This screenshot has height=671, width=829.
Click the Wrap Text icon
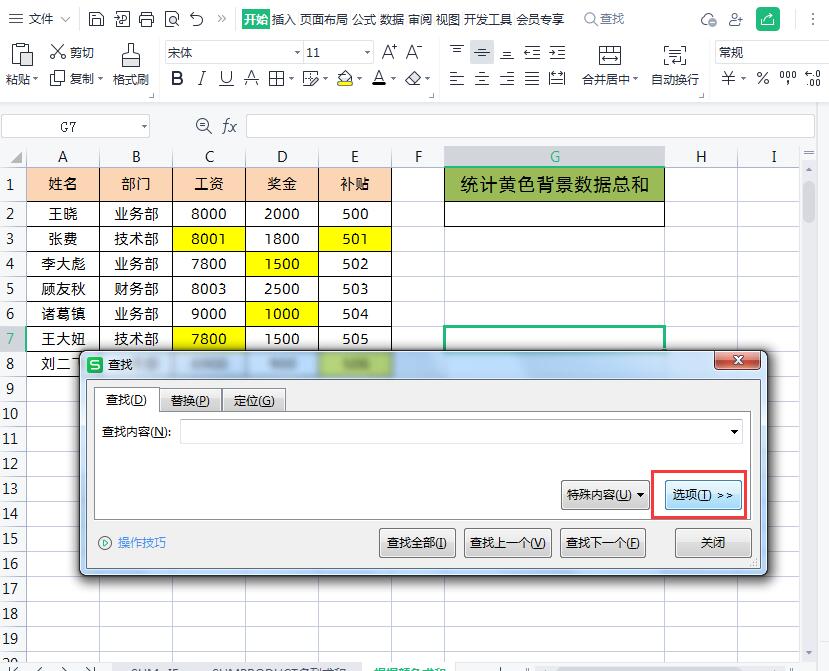click(675, 55)
